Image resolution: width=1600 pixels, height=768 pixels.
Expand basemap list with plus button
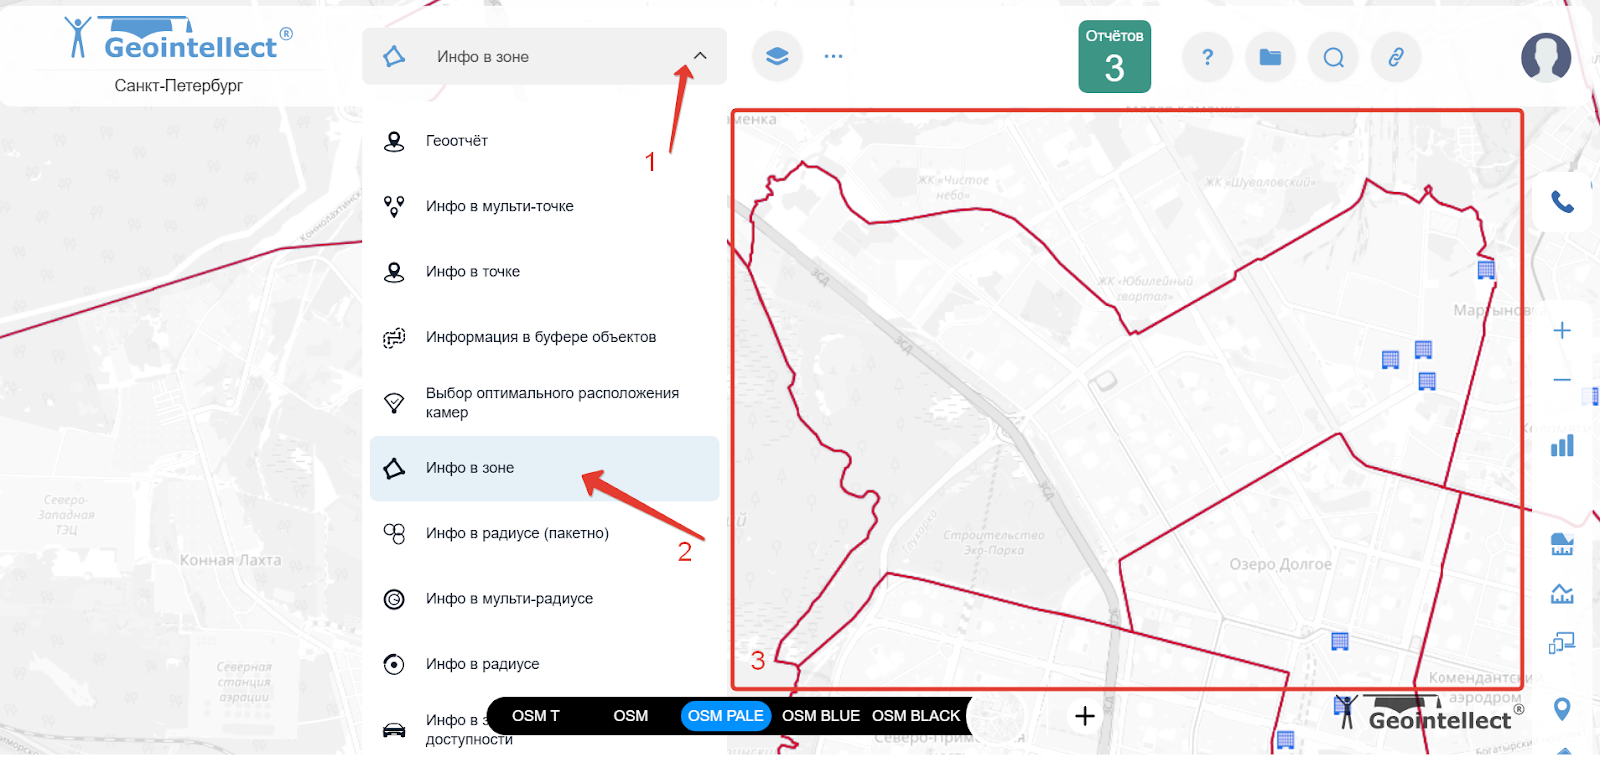click(x=1085, y=716)
